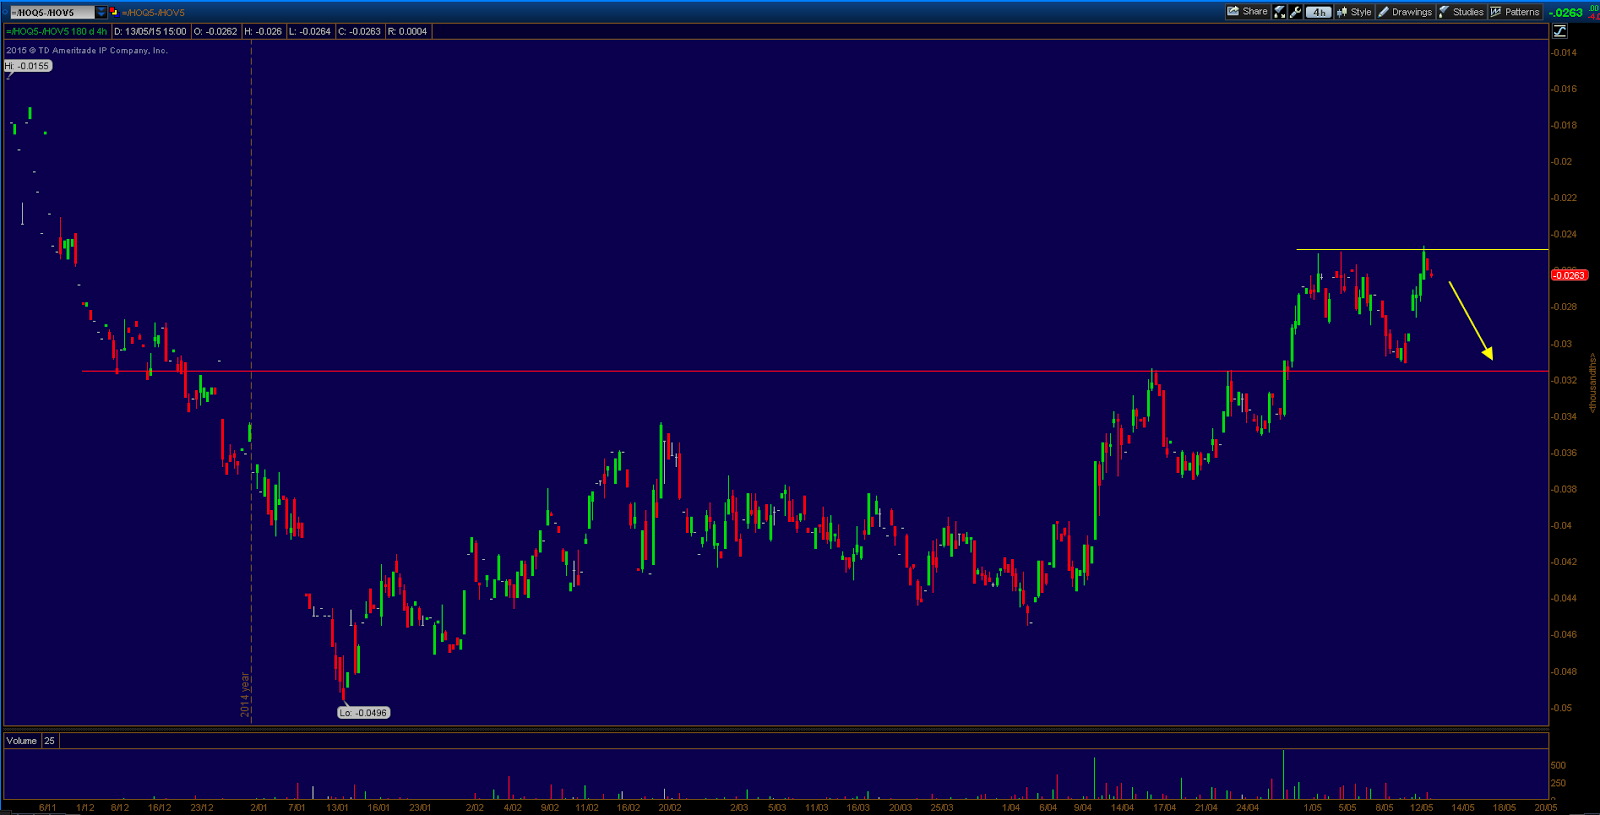Click the 2014 year marker label

[x=245, y=694]
